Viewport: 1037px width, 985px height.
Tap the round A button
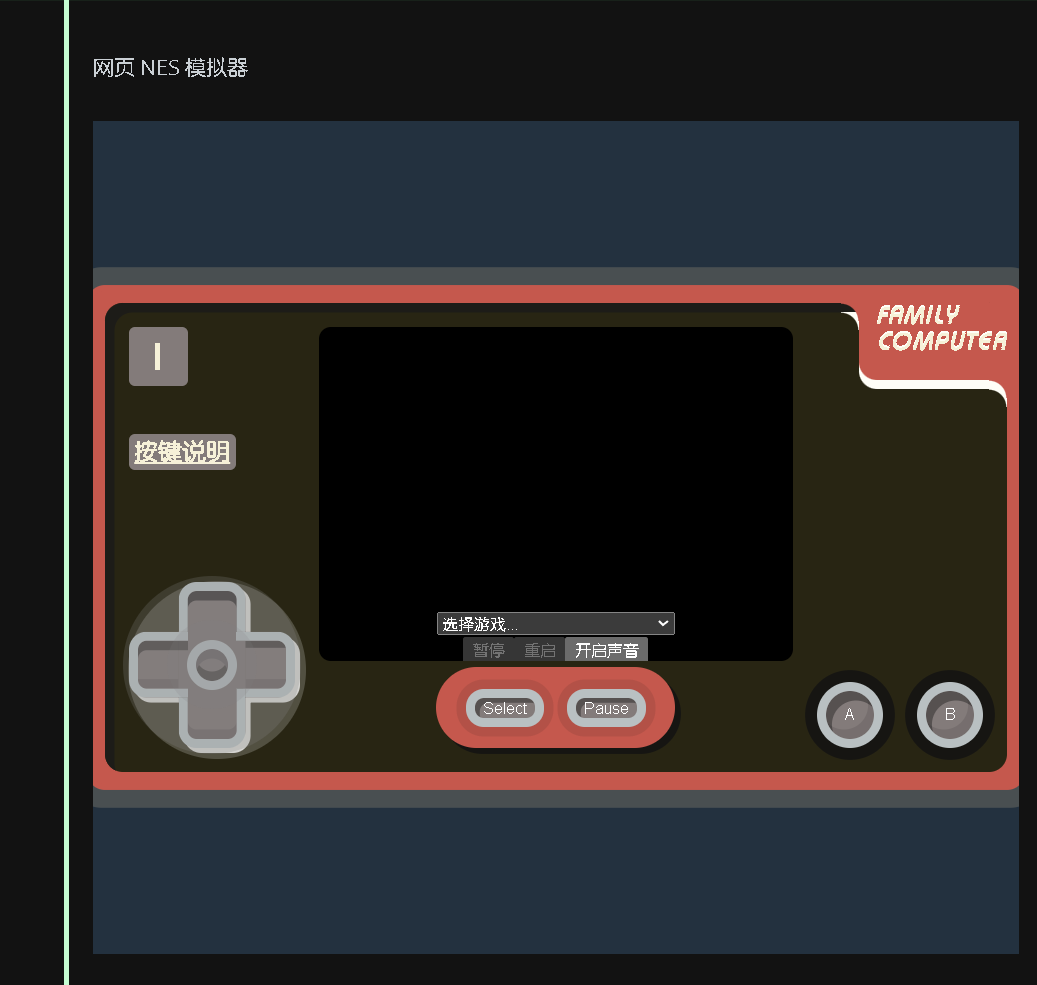[850, 715]
